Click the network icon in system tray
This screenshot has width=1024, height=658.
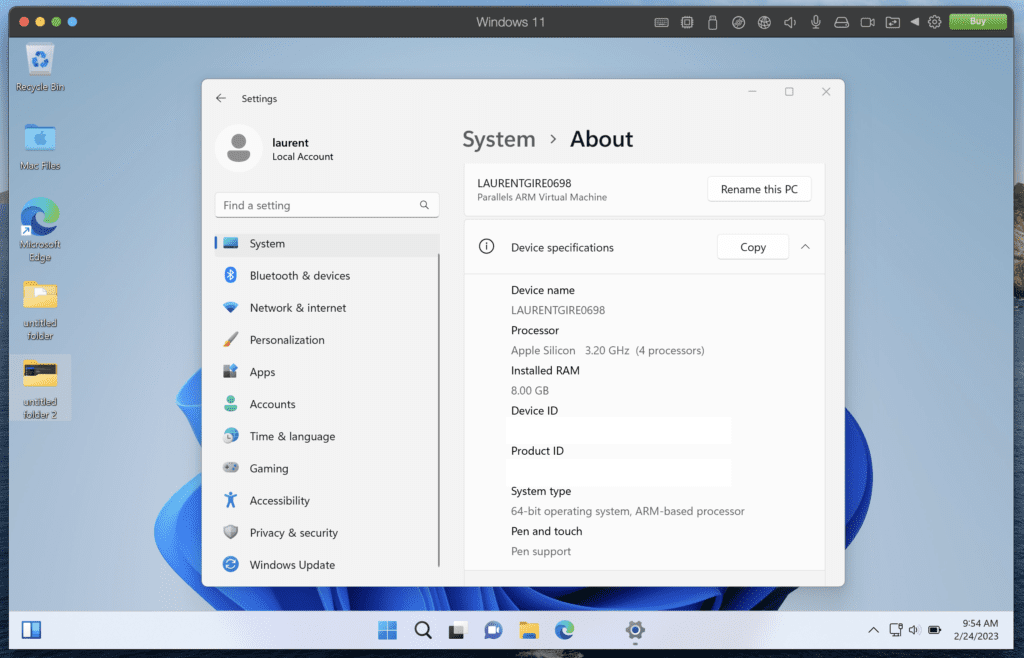tap(896, 630)
